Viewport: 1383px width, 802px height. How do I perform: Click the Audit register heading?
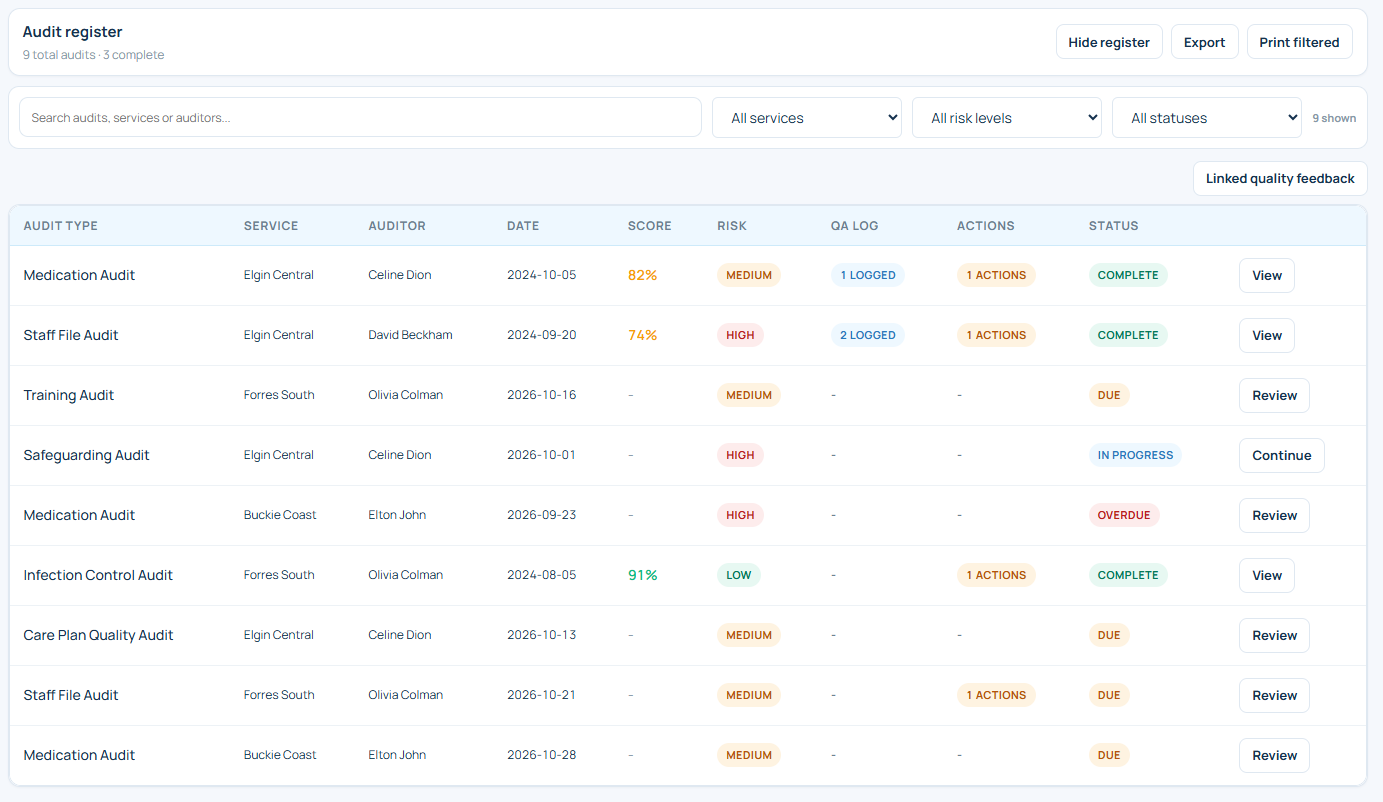[x=73, y=32]
